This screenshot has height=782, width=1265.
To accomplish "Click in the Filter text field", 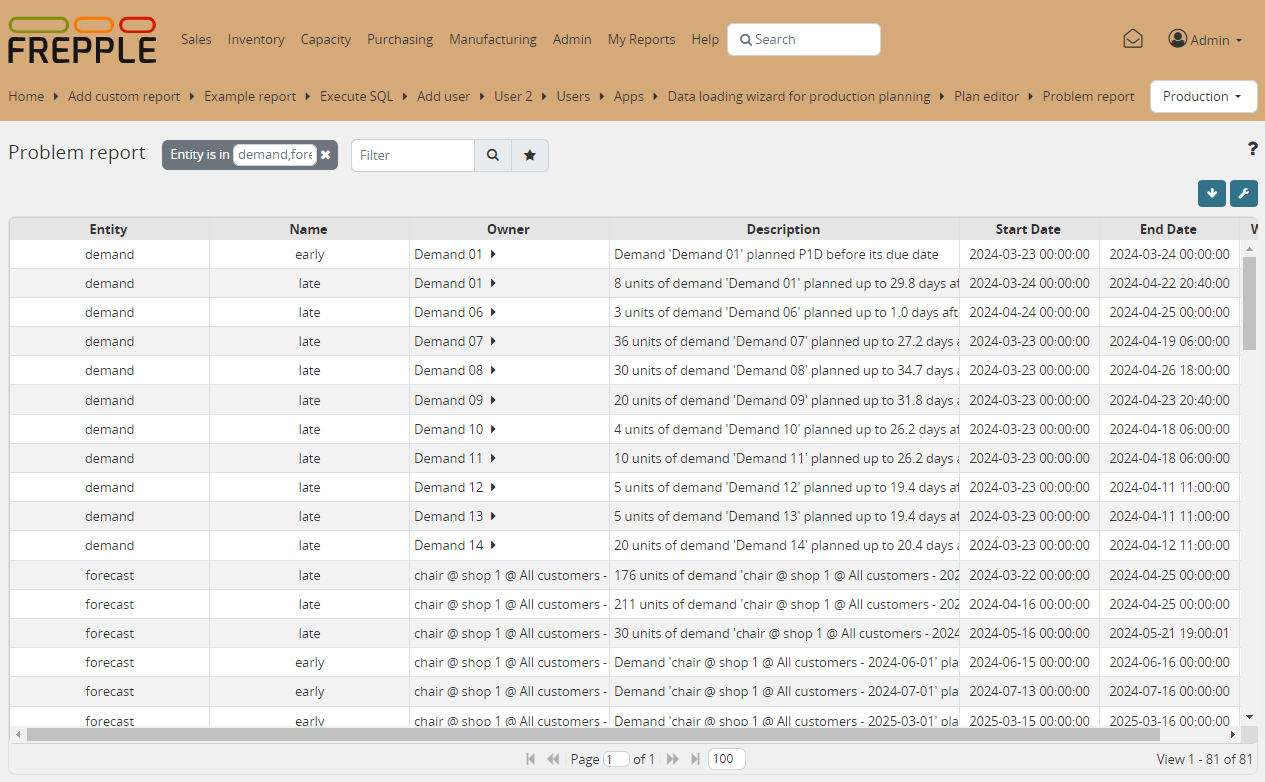I will click(412, 155).
